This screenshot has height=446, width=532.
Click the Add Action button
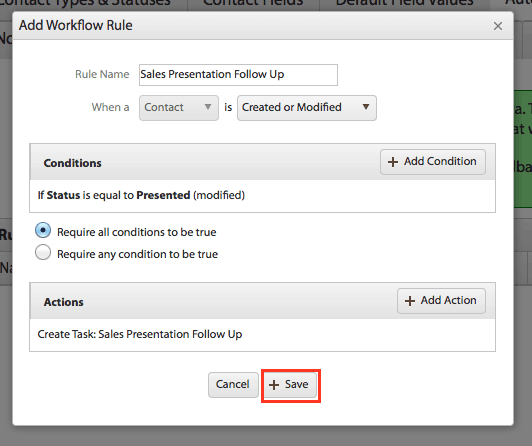[441, 301]
